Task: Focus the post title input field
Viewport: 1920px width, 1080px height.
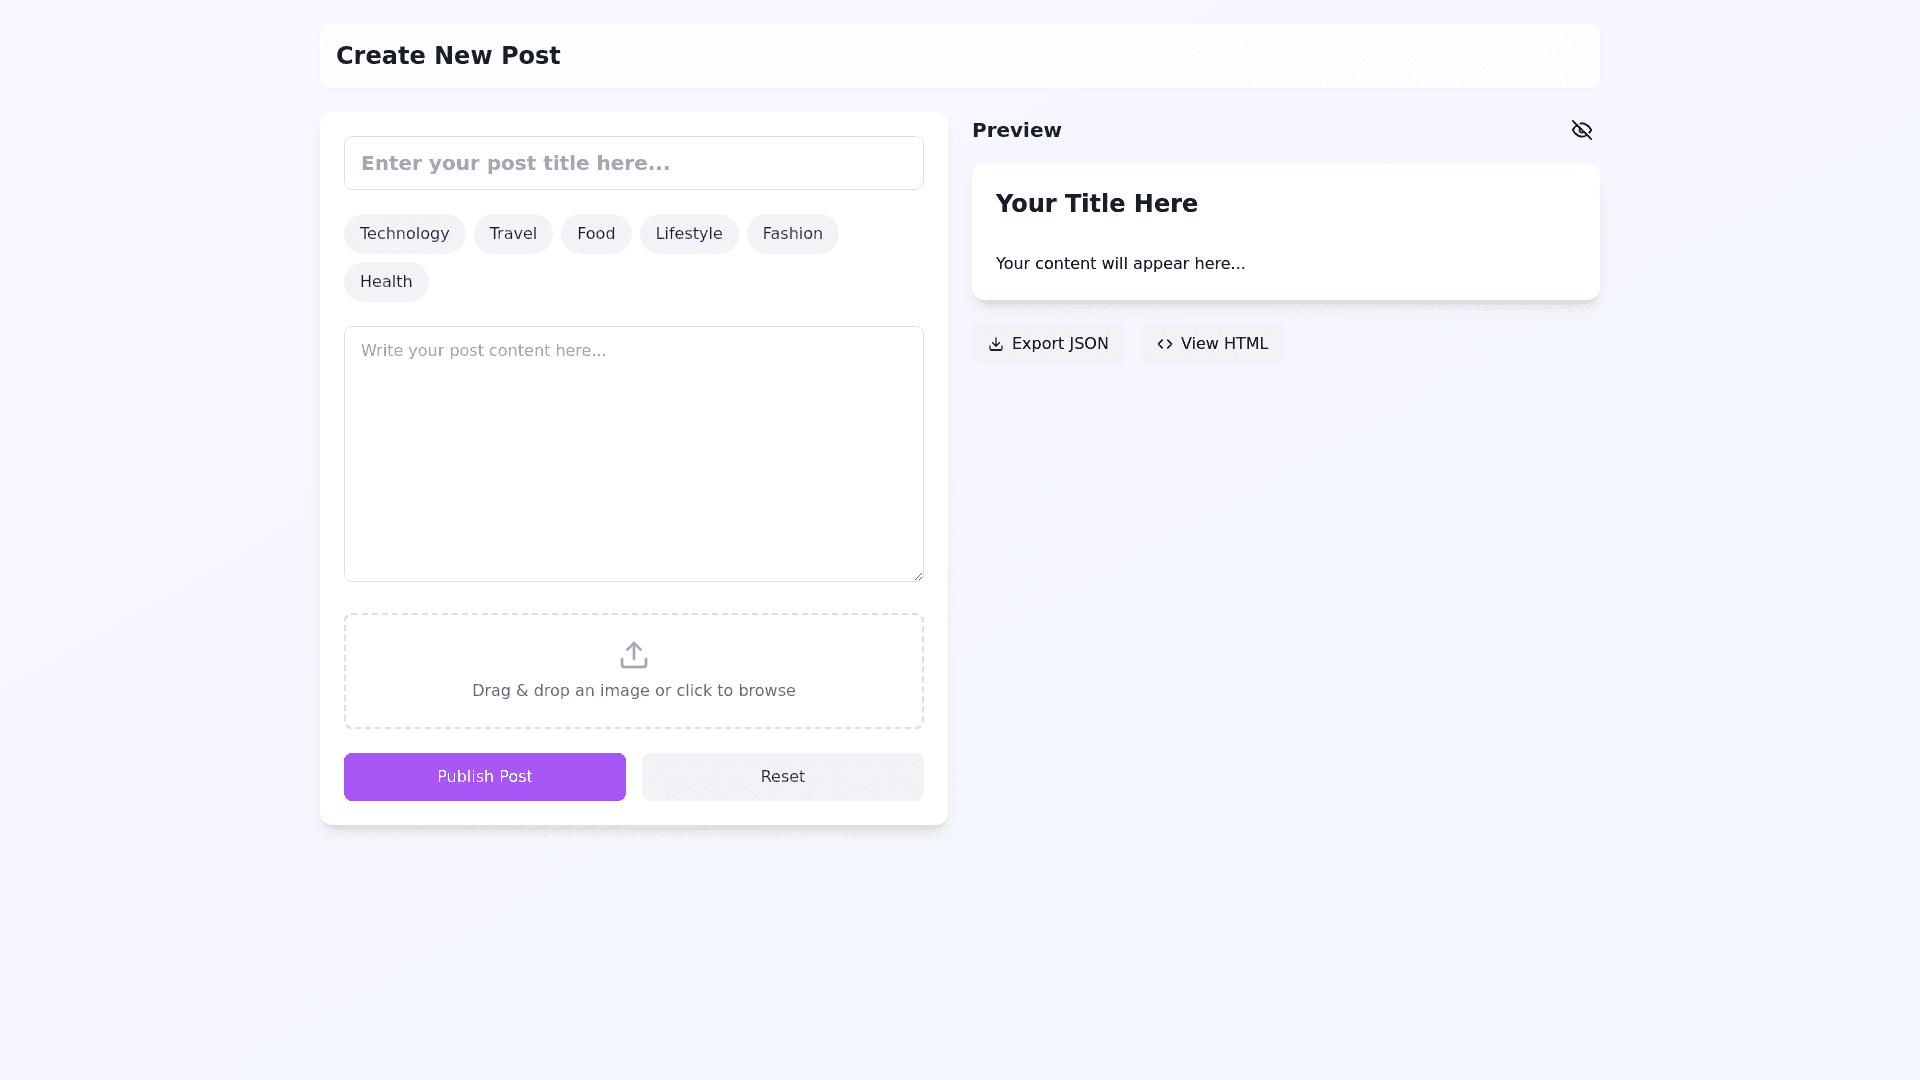Action: click(x=633, y=163)
